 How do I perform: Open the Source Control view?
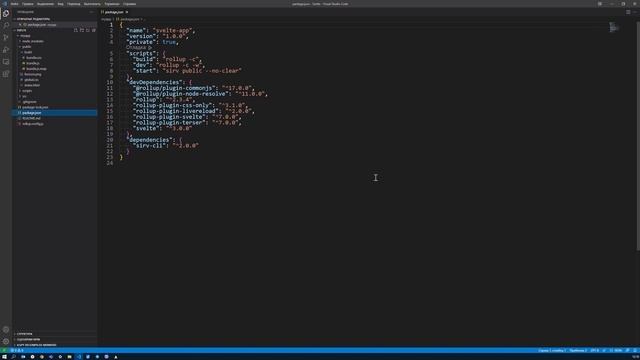(x=6, y=38)
